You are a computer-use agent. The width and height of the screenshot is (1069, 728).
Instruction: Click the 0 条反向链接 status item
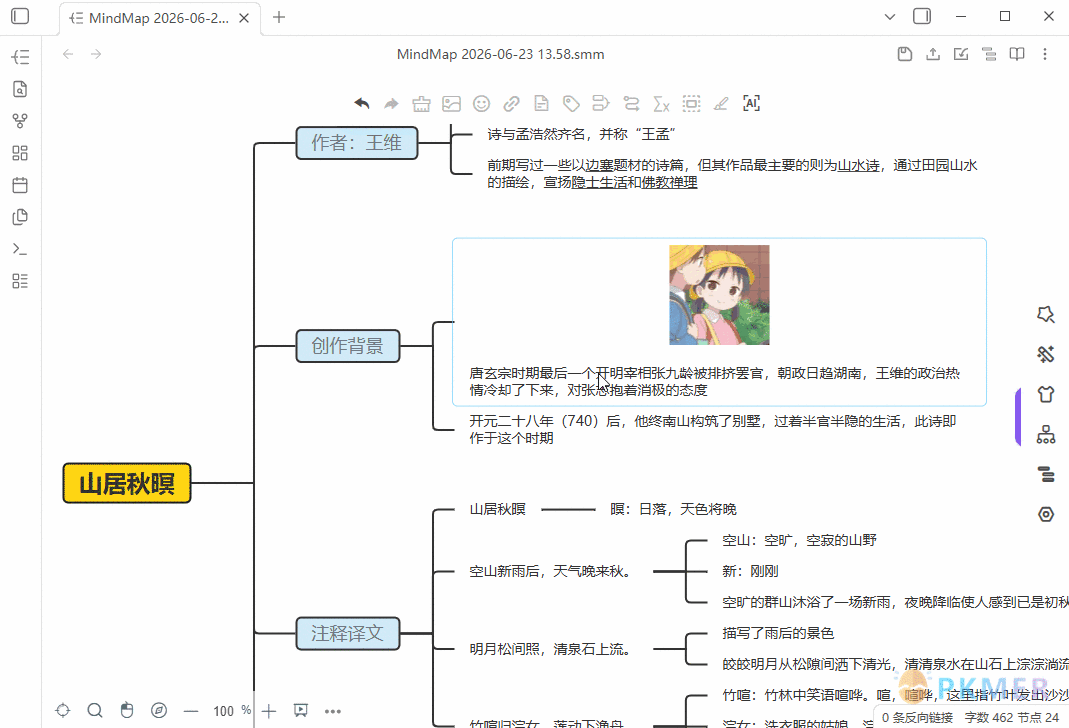(917, 717)
